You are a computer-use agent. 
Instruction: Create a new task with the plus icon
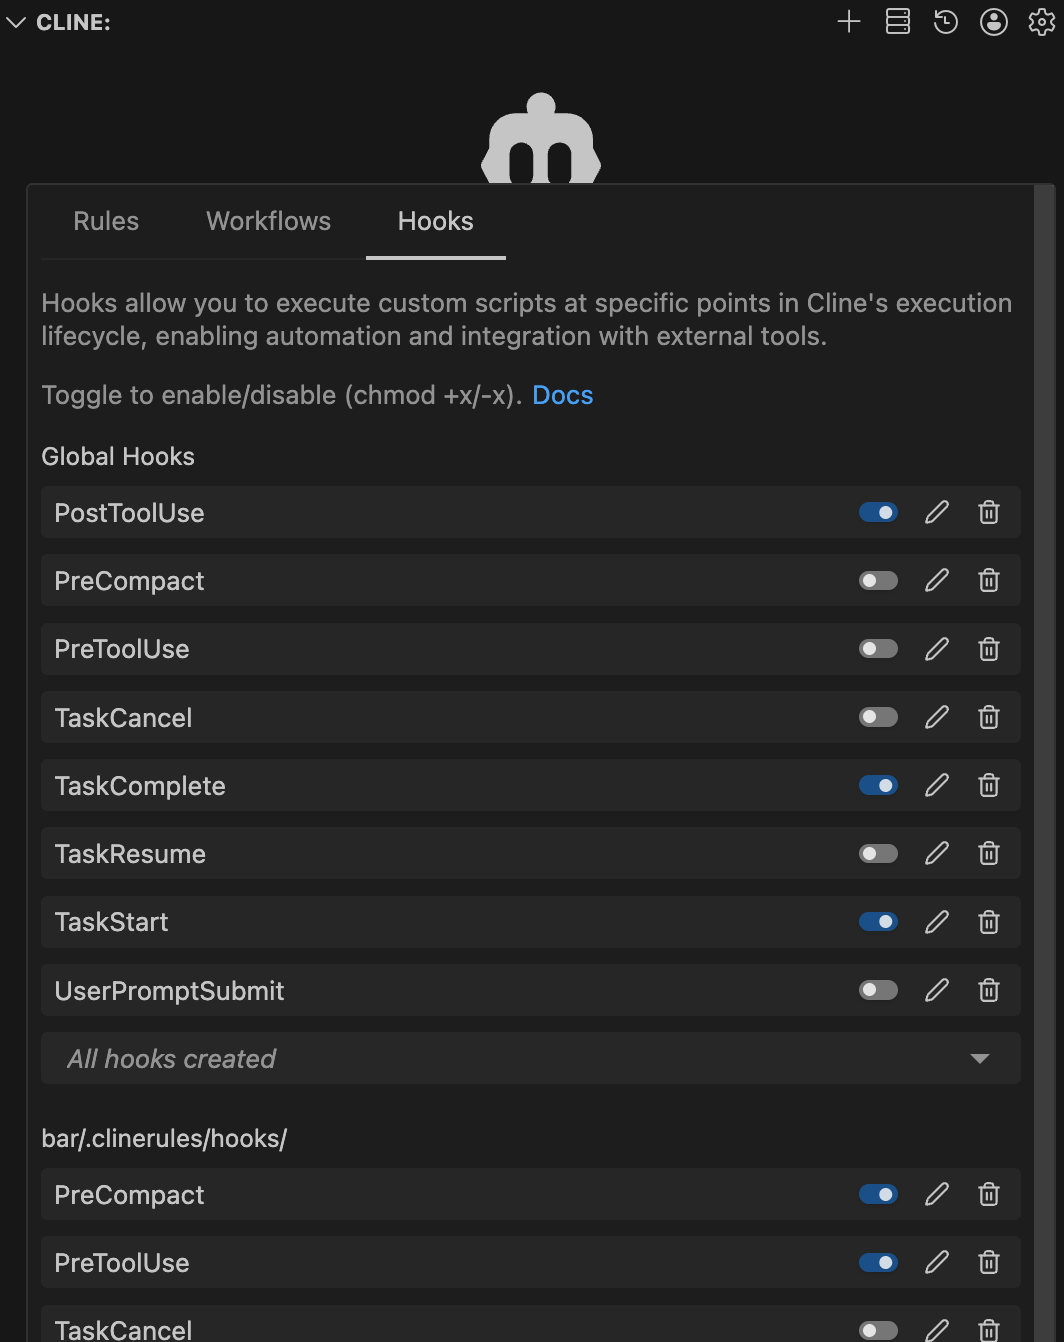click(848, 21)
